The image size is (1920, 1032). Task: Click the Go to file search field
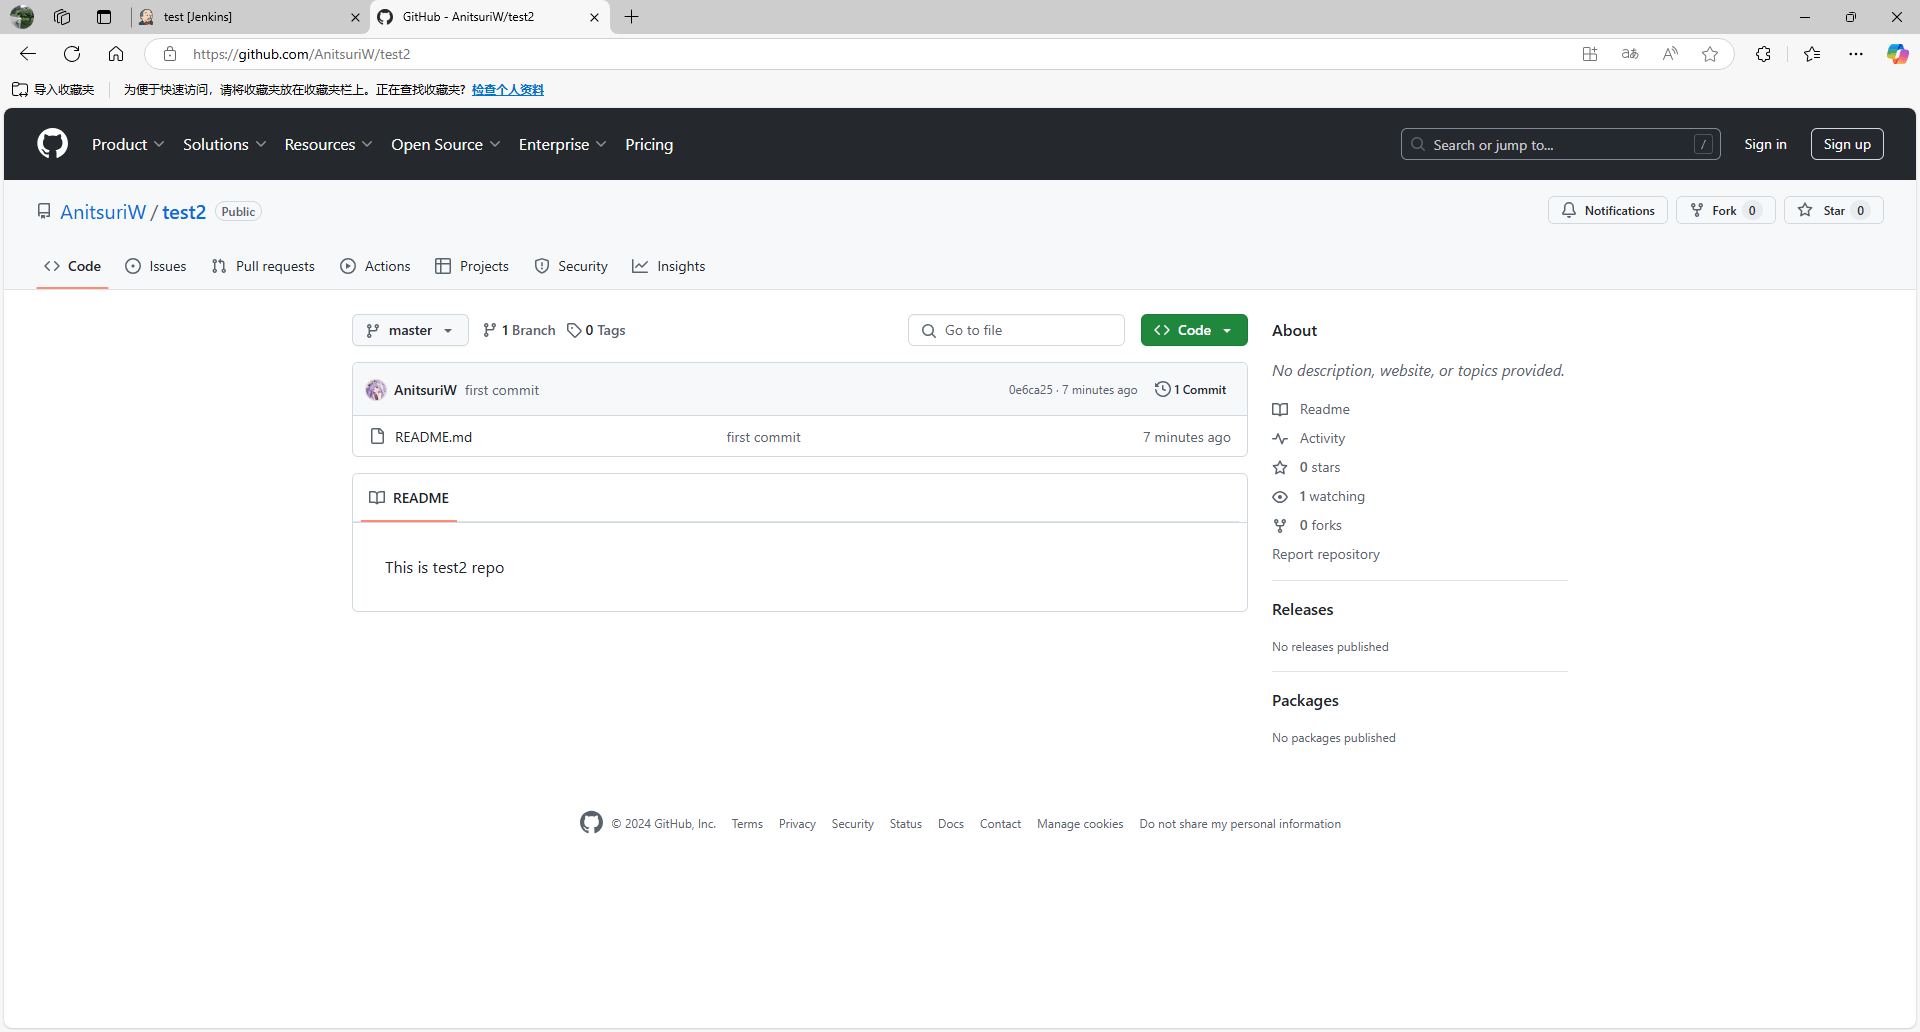coord(1016,331)
